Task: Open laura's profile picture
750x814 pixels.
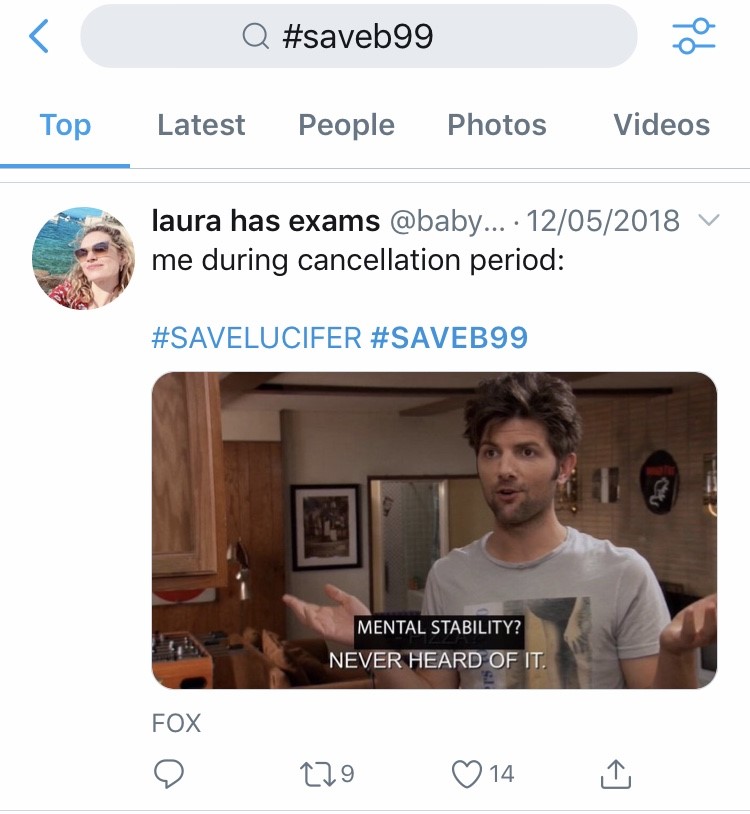Action: pos(84,259)
